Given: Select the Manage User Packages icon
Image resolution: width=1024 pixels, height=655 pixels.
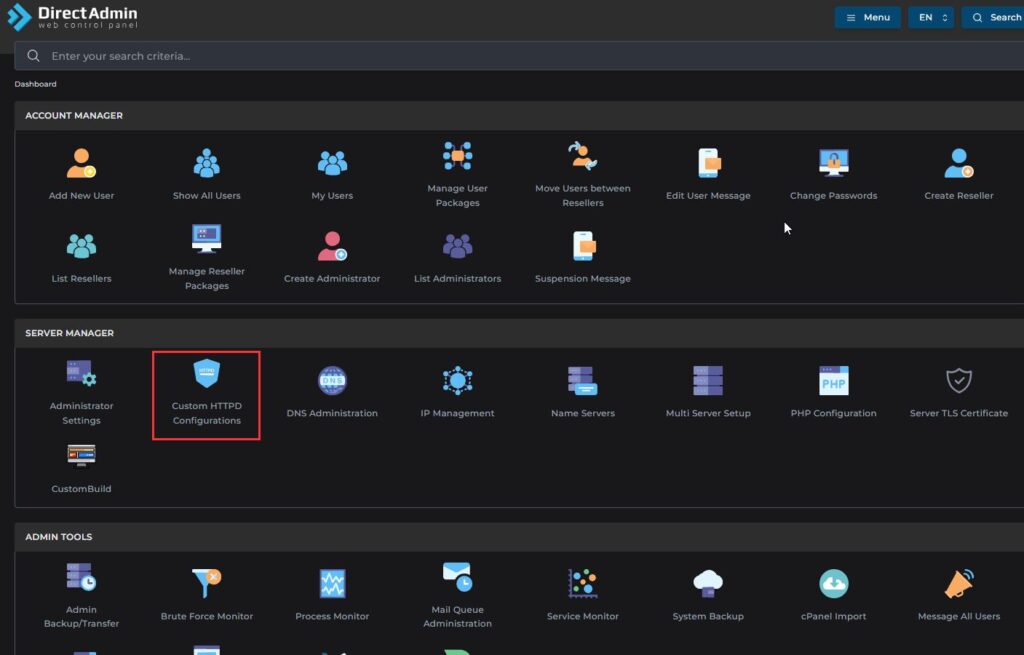Looking at the screenshot, I should (x=457, y=158).
